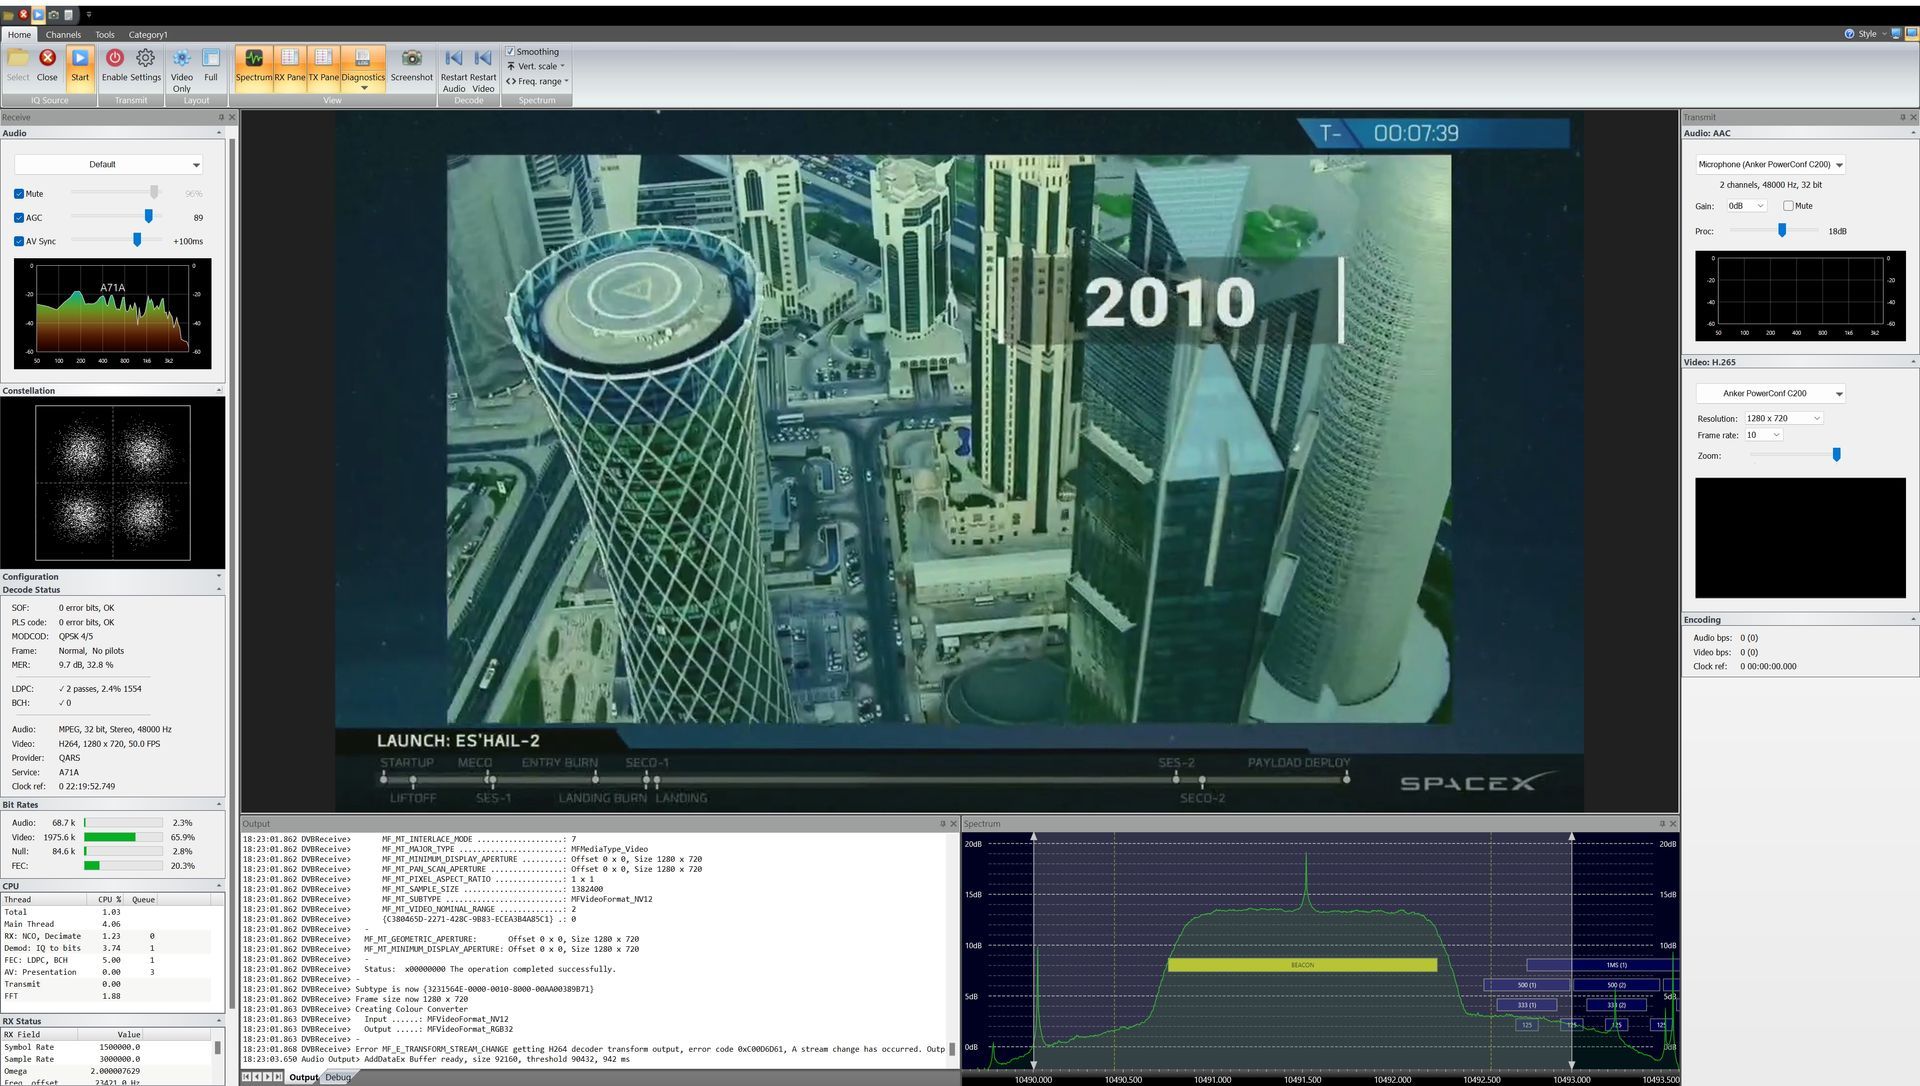Disable the Smoothing checkbox in Spectrum group
The width and height of the screenshot is (1920, 1086).
click(511, 51)
